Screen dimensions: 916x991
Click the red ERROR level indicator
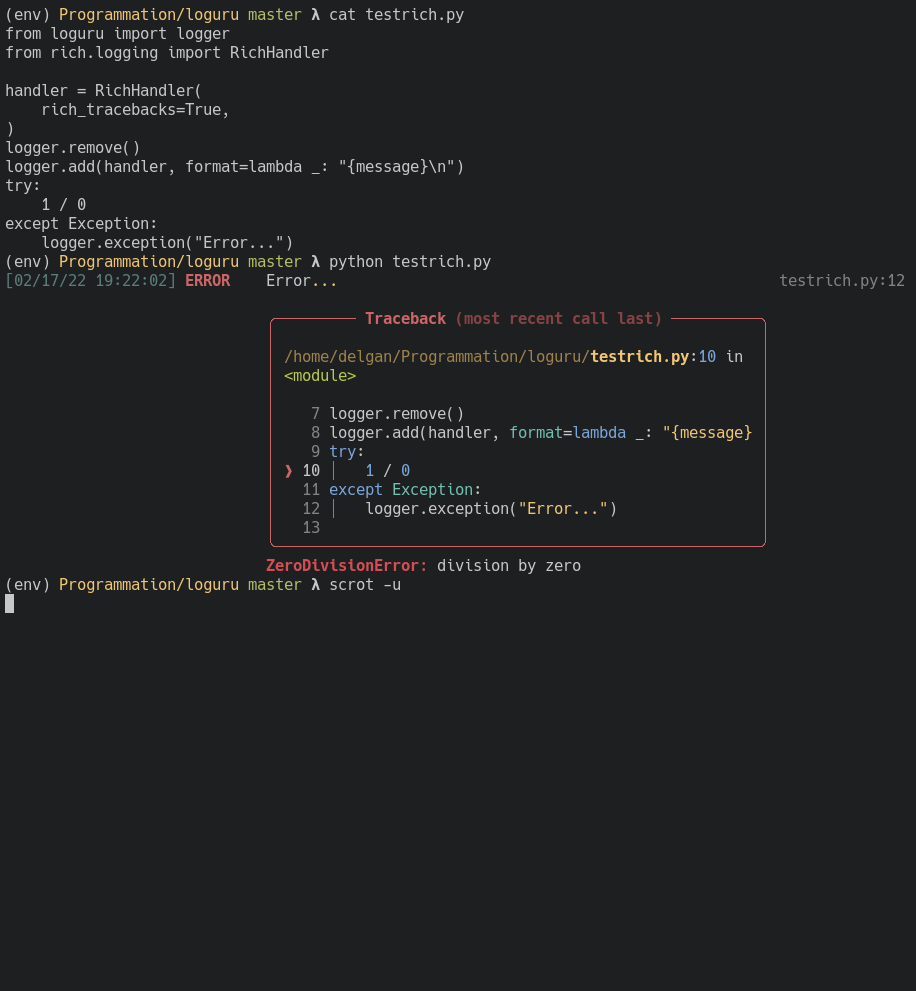[206, 280]
